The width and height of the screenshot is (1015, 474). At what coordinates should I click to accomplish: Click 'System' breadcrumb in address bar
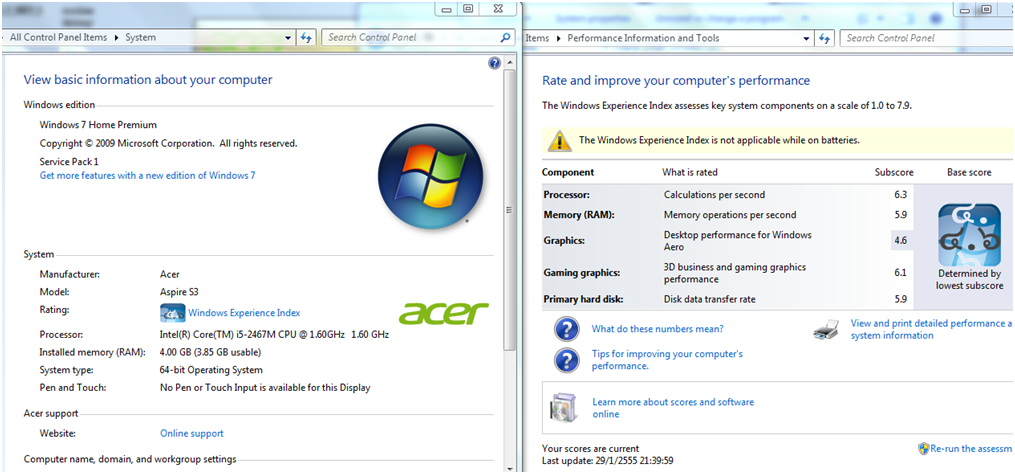(140, 38)
